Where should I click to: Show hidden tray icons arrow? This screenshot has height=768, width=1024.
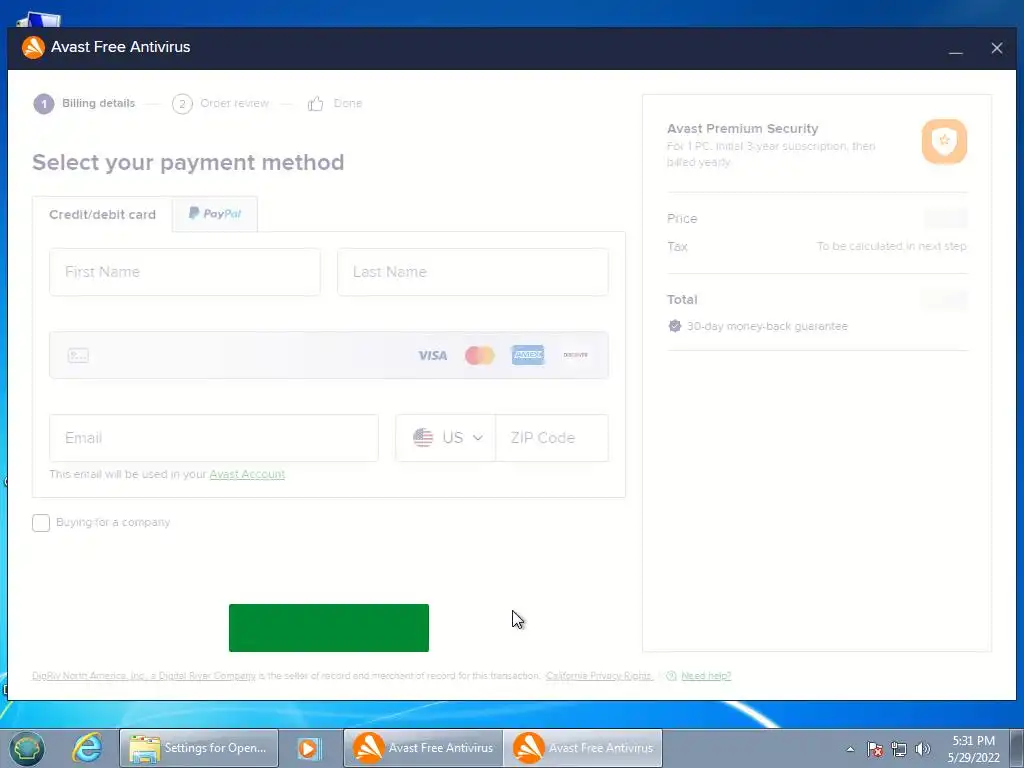[x=850, y=749]
